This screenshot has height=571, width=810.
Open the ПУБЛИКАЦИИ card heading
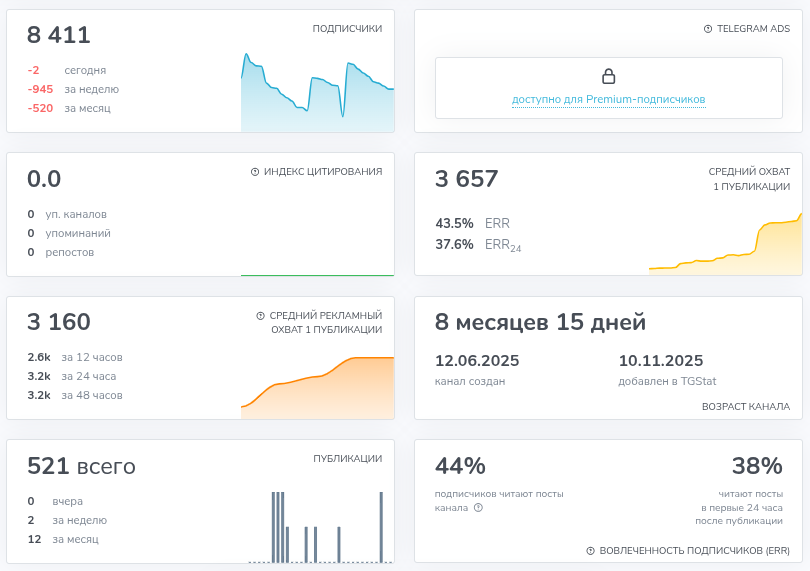coord(347,458)
